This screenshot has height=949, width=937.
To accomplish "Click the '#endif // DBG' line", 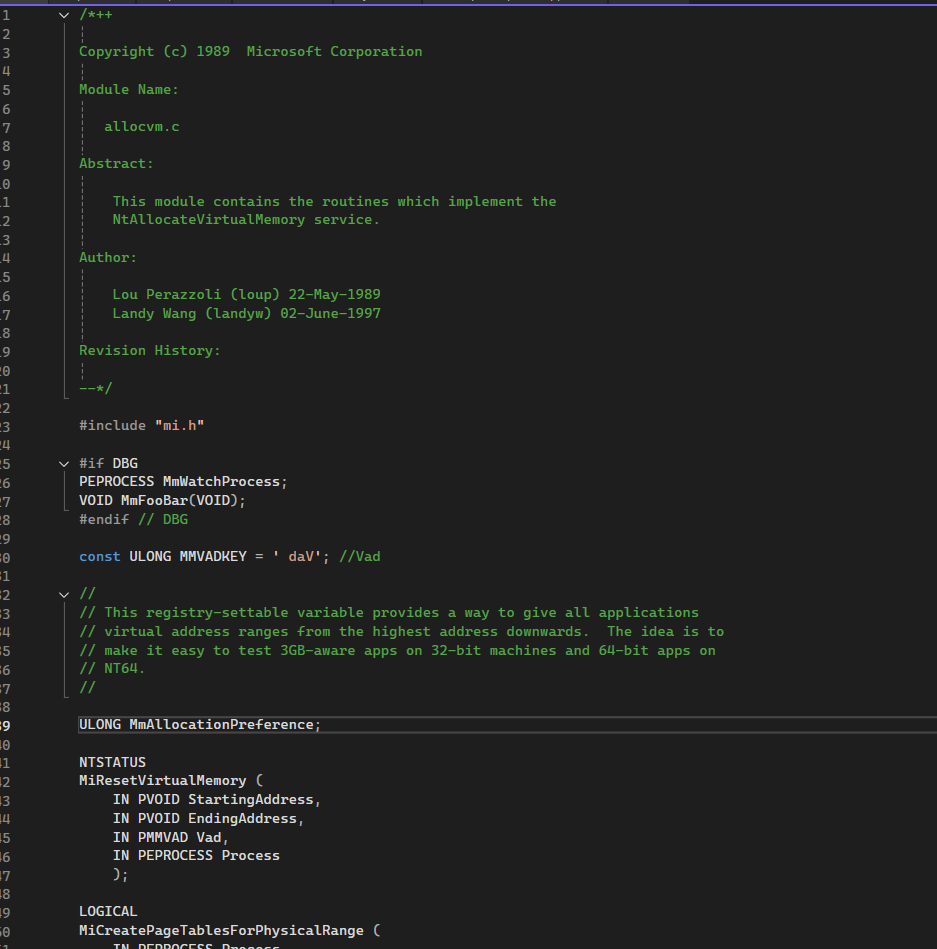I will point(133,519).
